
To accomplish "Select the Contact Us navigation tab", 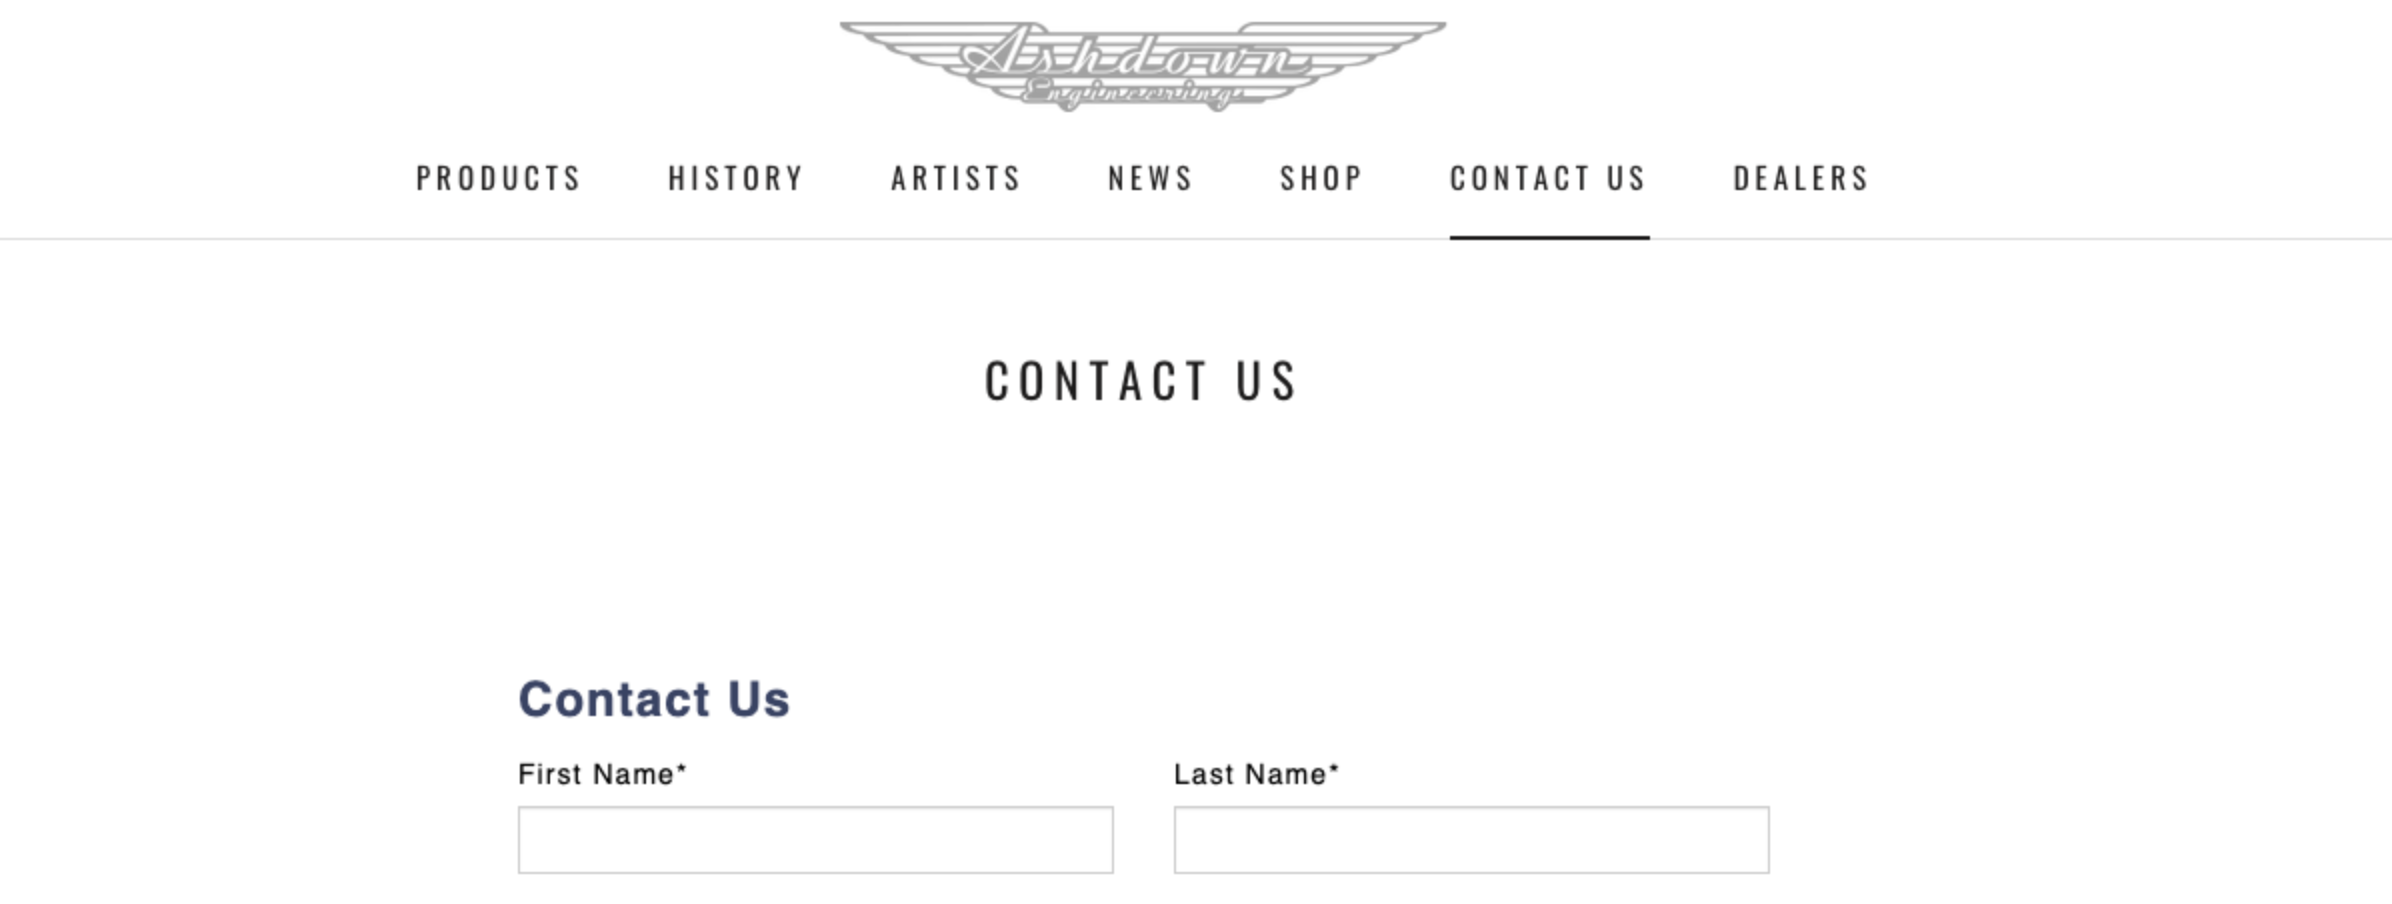I will 1548,178.
